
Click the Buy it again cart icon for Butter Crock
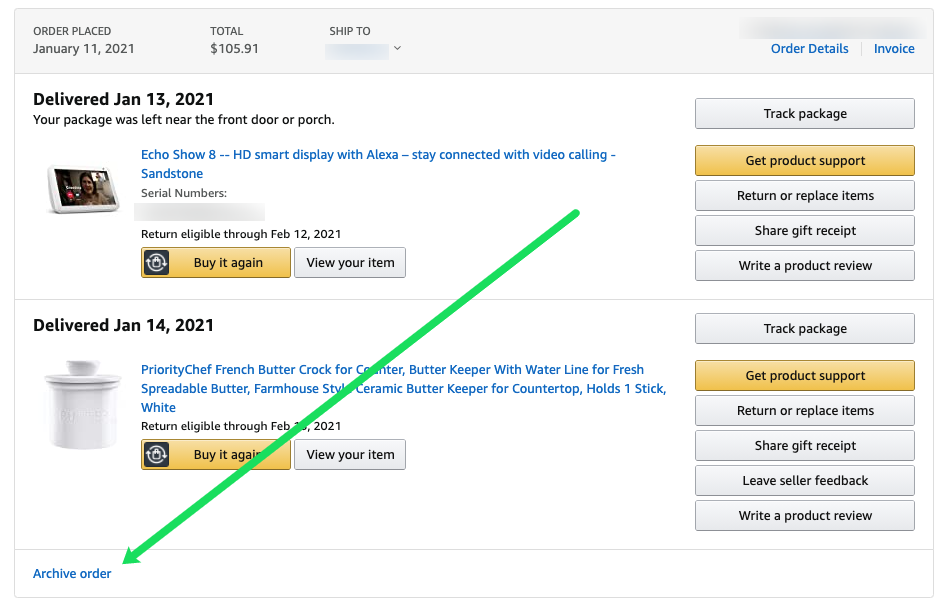(x=156, y=455)
